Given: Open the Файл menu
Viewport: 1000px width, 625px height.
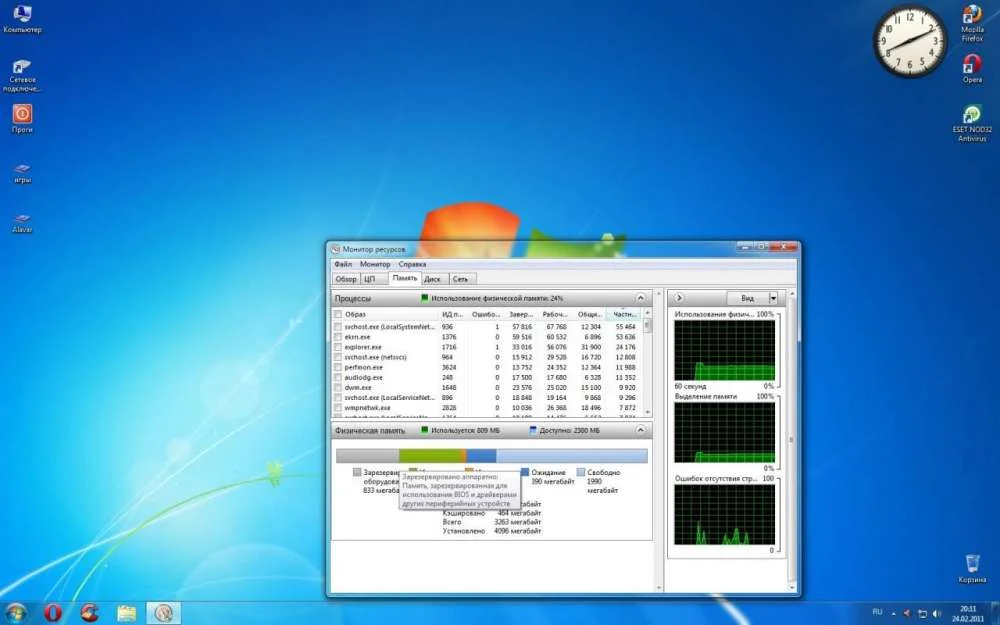Looking at the screenshot, I should (342, 264).
